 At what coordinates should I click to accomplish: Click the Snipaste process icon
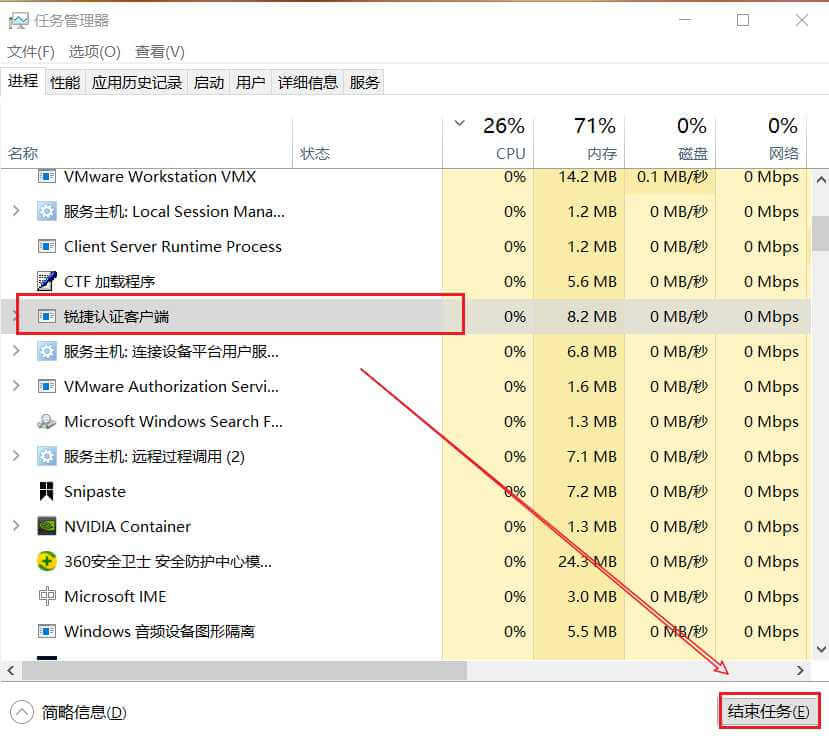(47, 491)
